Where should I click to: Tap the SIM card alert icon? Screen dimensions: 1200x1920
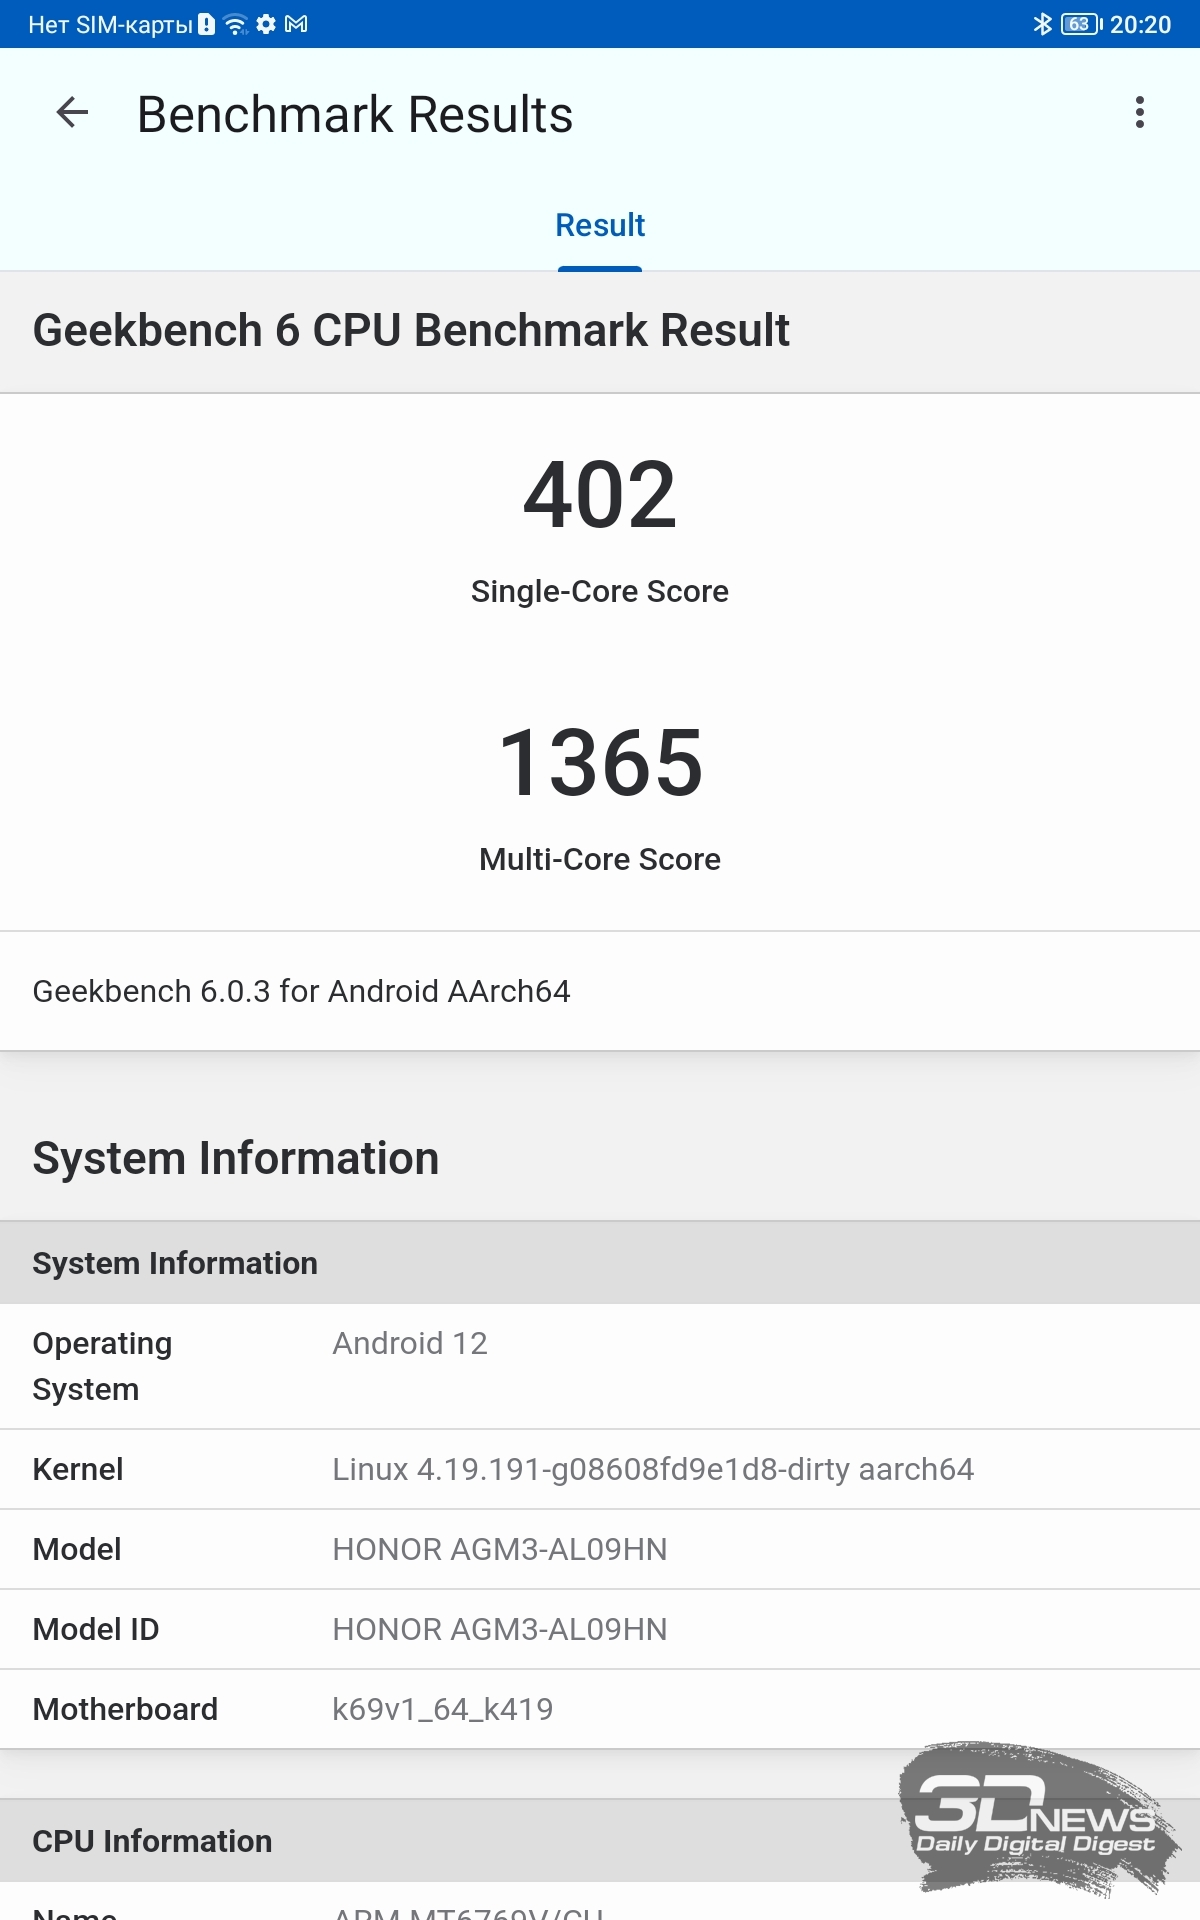206,24
